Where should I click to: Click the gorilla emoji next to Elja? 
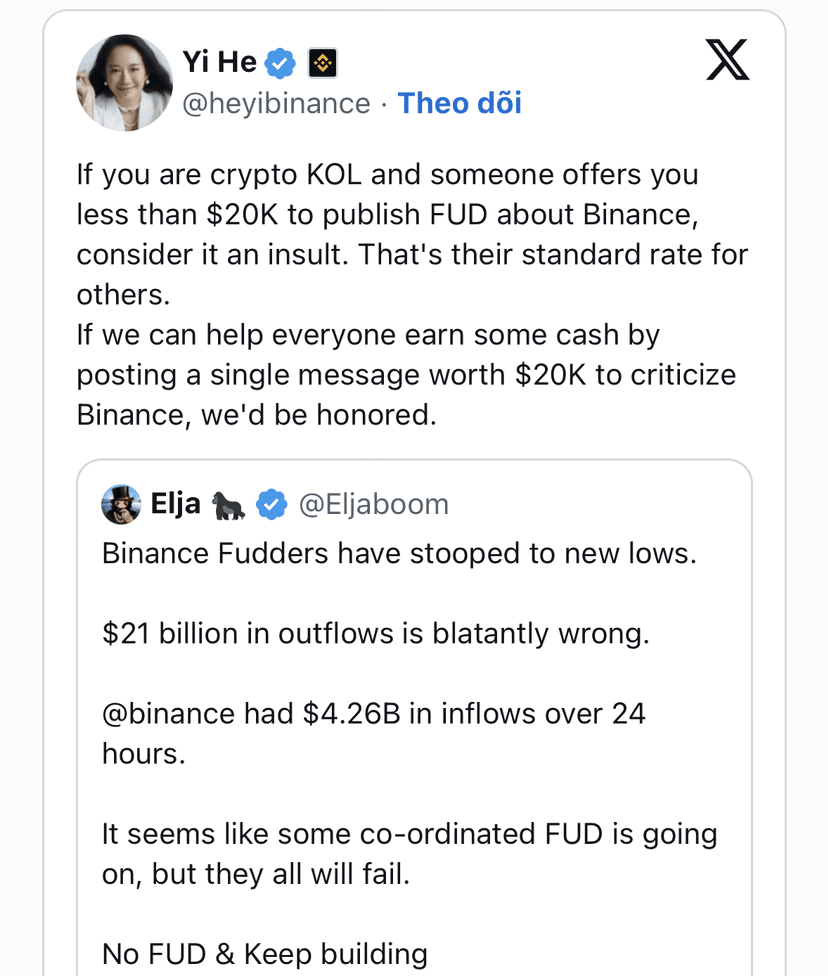point(229,505)
